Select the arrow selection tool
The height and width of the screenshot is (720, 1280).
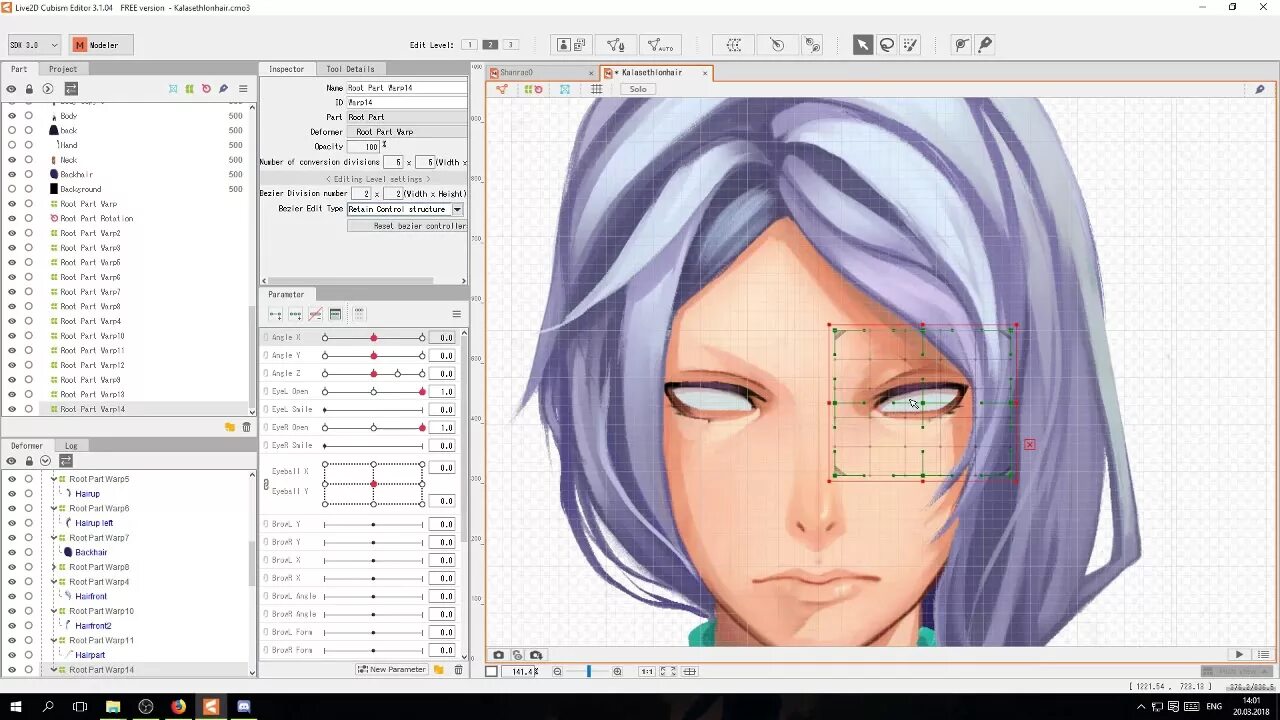862,45
